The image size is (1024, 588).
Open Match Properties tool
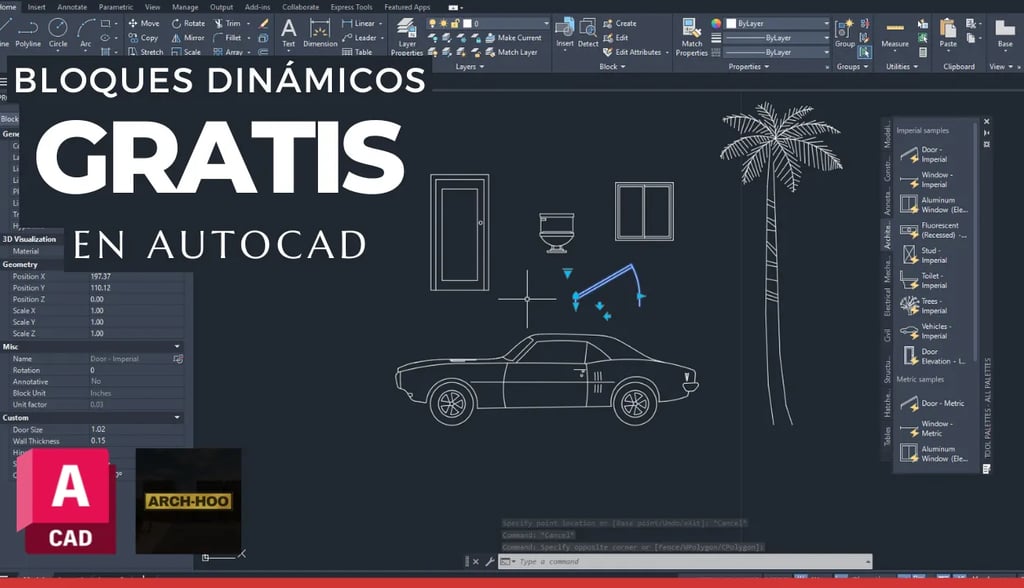tap(692, 37)
